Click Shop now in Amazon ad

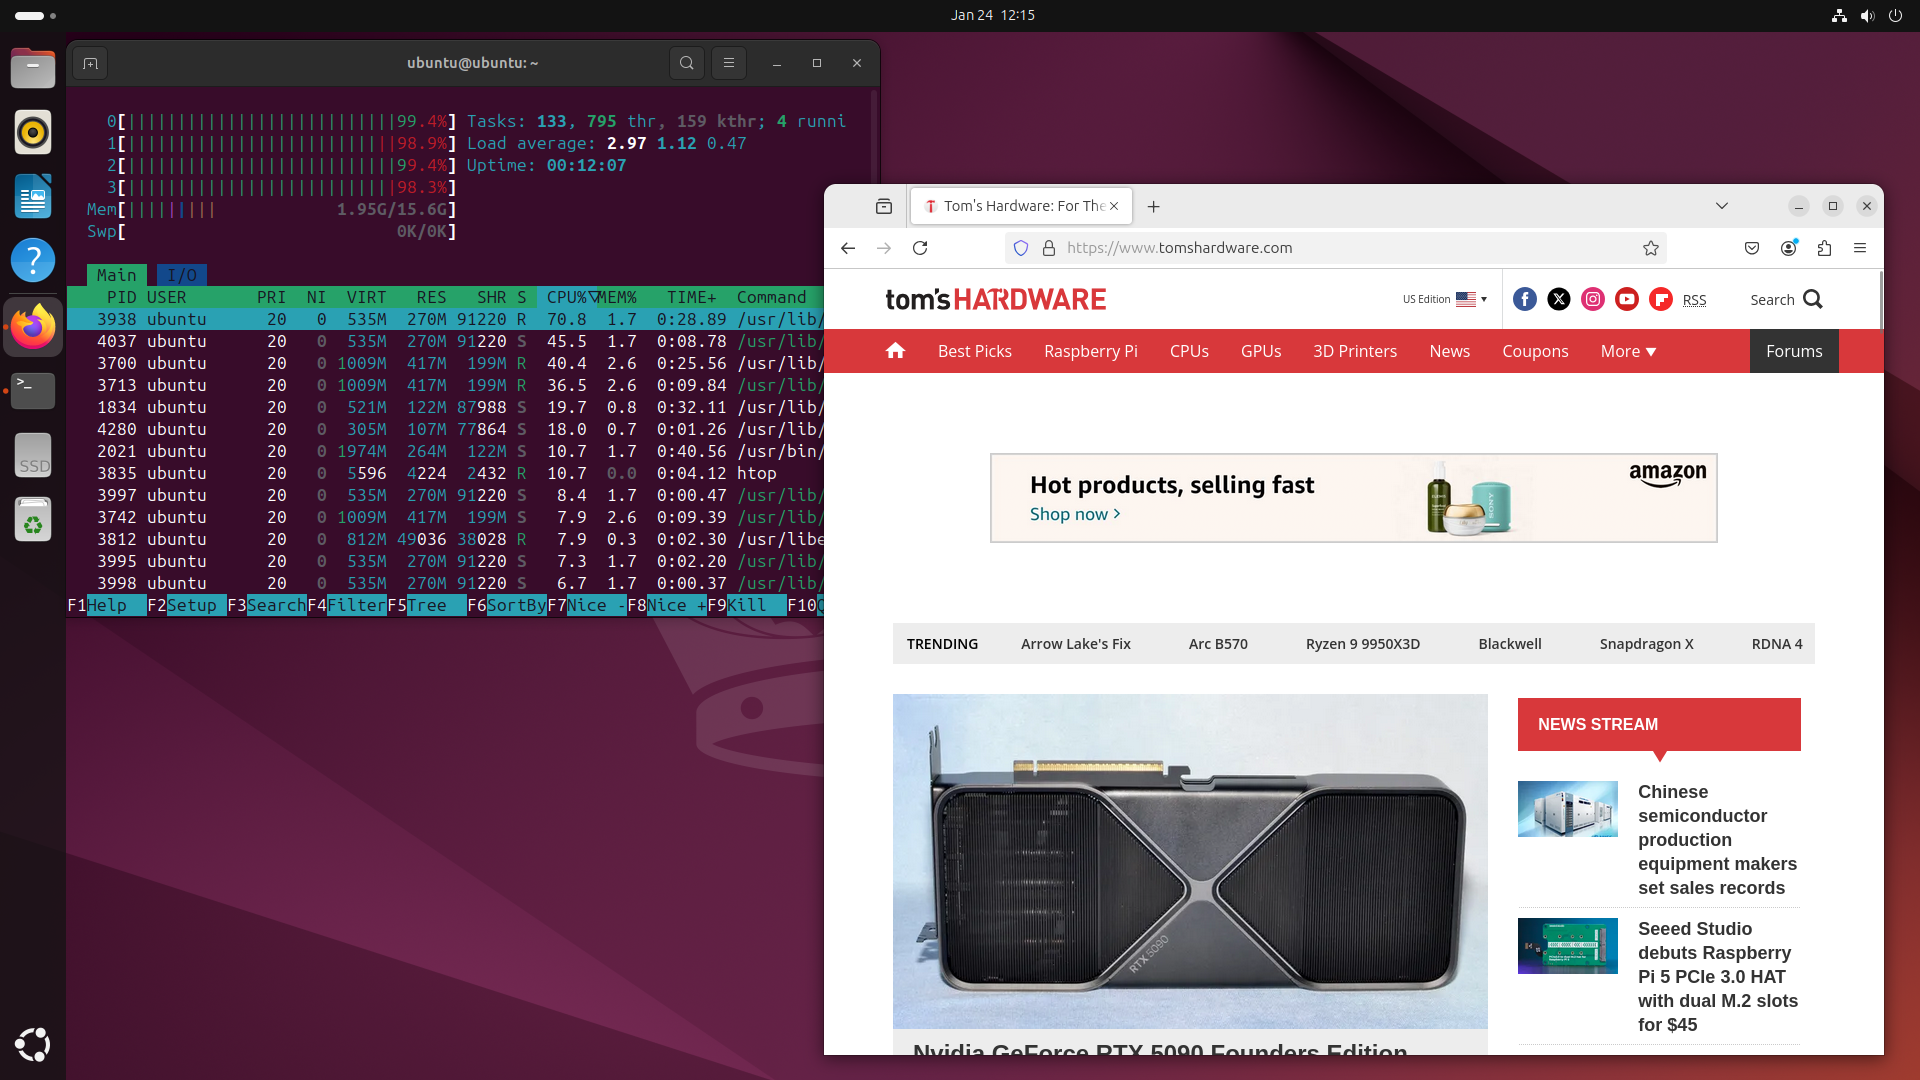tap(1075, 514)
